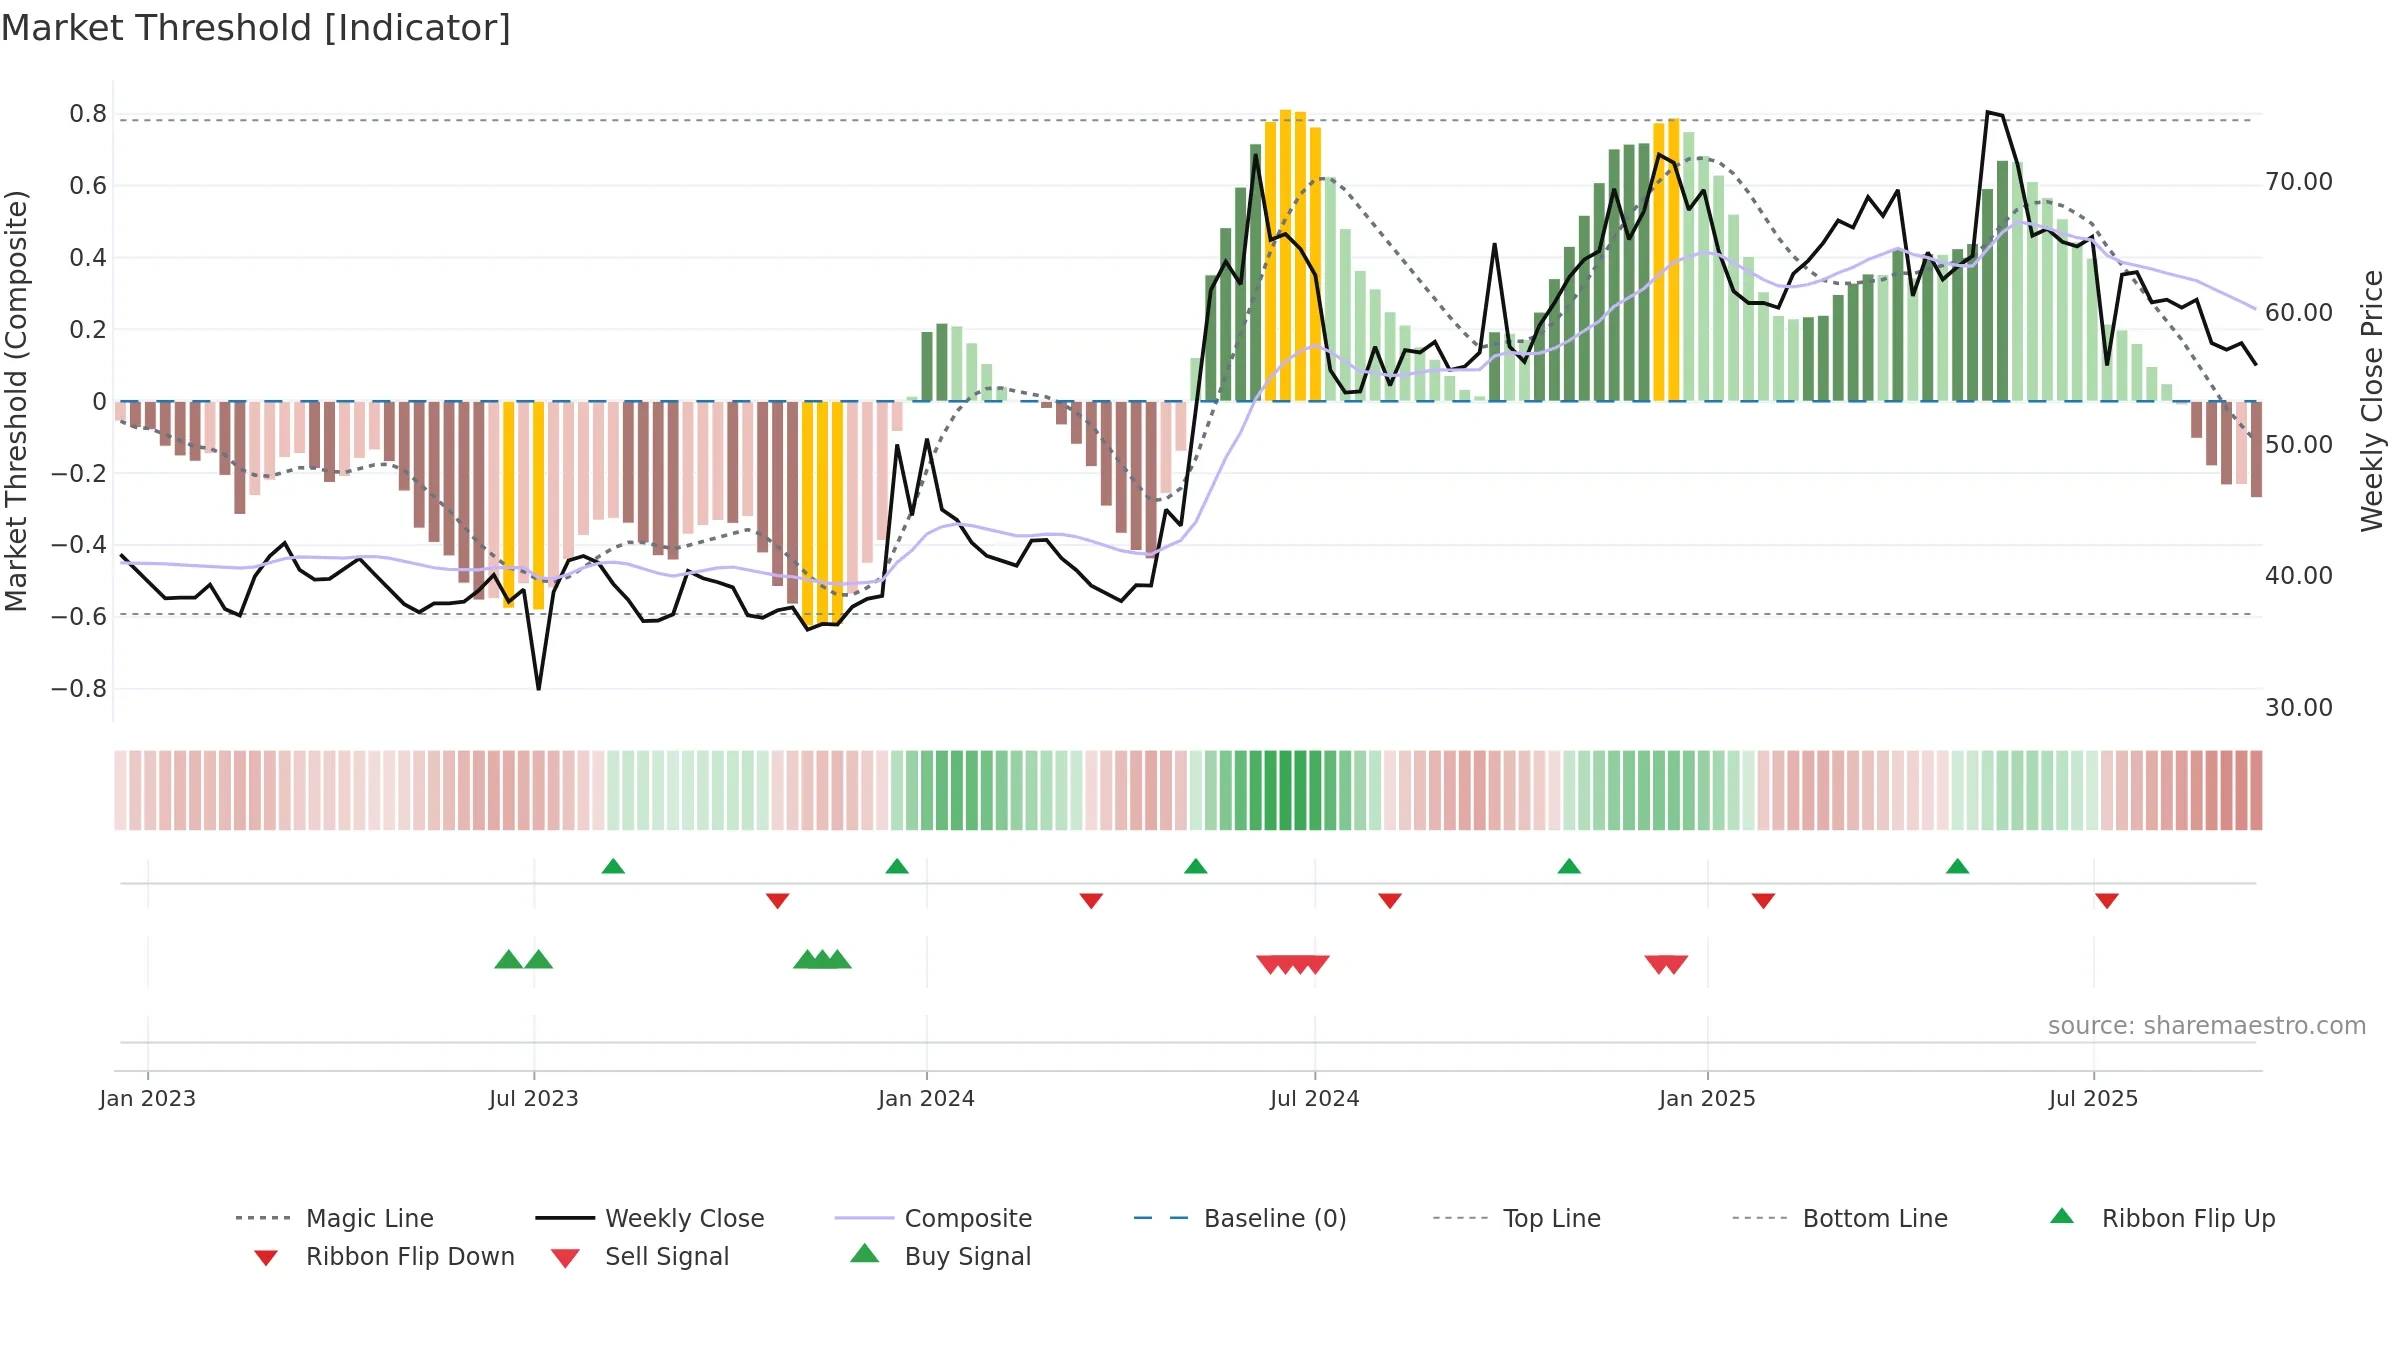Image resolution: width=2400 pixels, height=1350 pixels.
Task: Toggle the Magic Line legend entry
Action: [x=335, y=1218]
